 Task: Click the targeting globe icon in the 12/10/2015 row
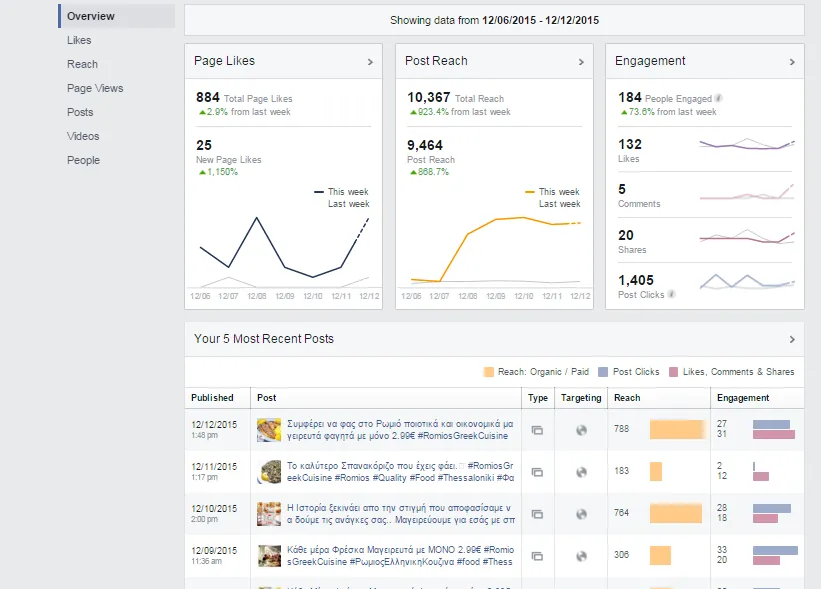click(581, 514)
